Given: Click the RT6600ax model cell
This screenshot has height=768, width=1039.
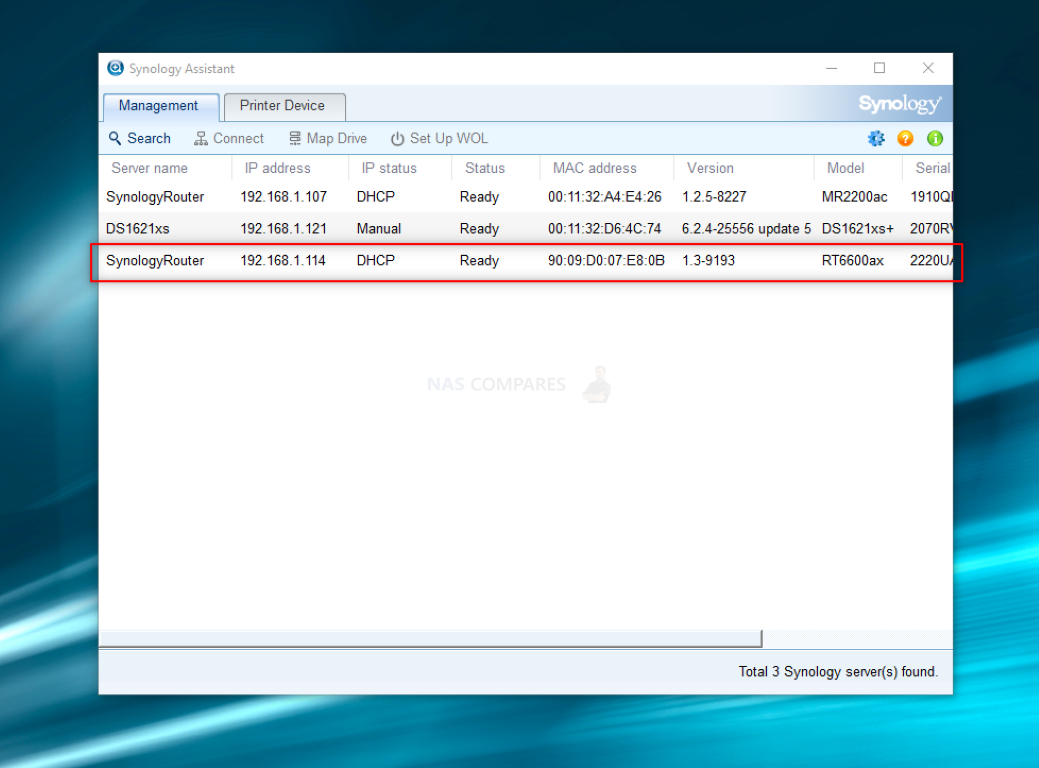Looking at the screenshot, I should tap(853, 260).
